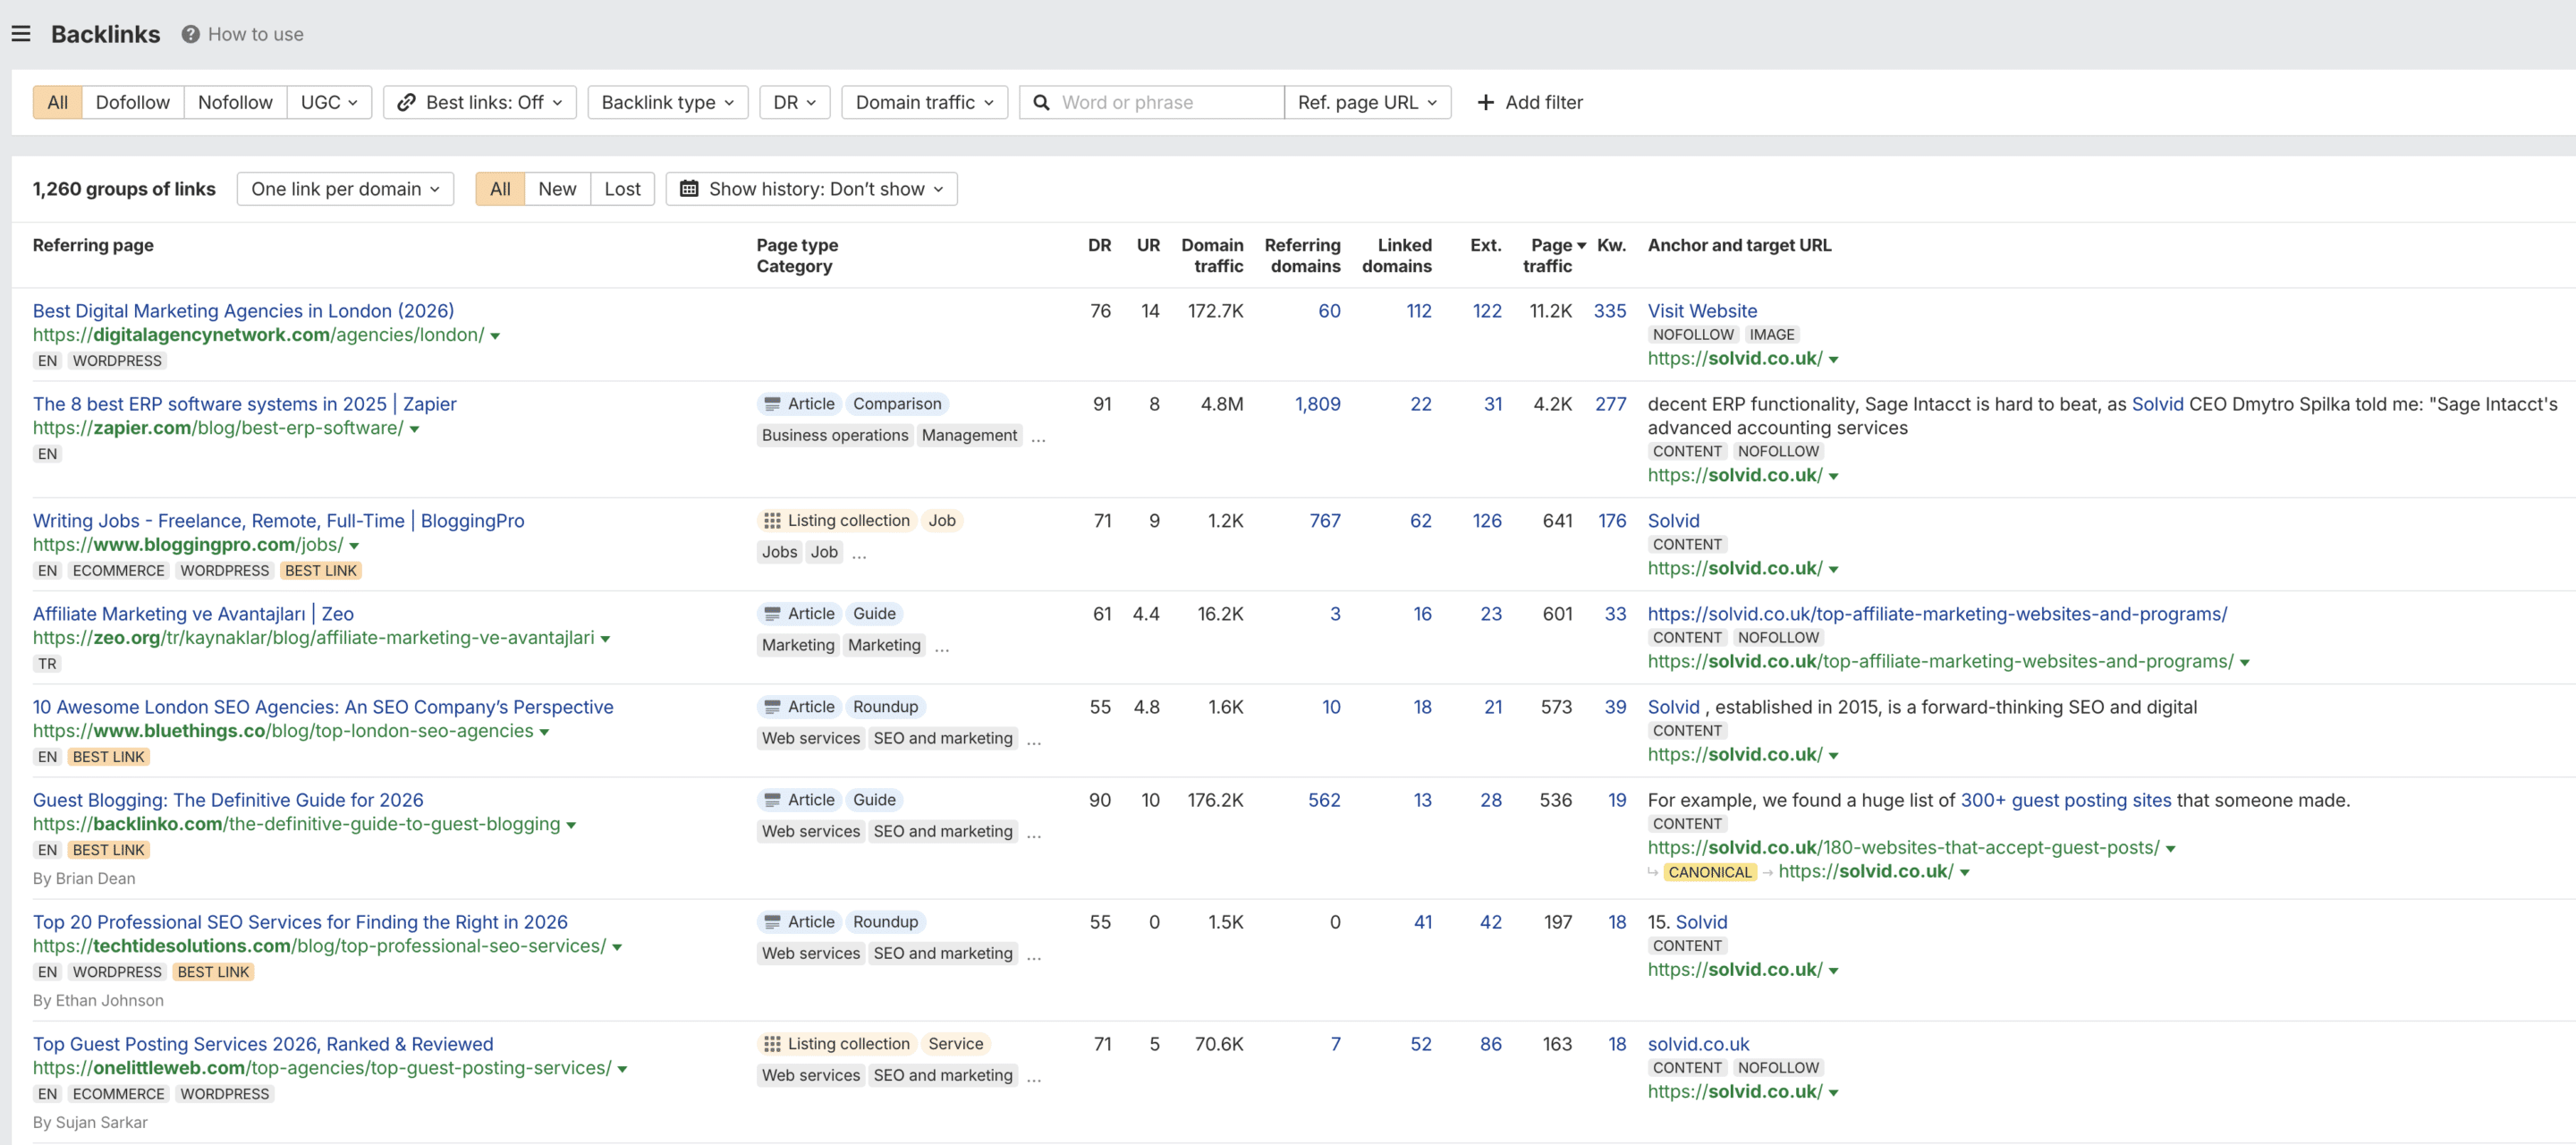2576x1145 pixels.
Task: Expand the onelittleweb.com URL dropdown arrow
Action: (x=622, y=1069)
